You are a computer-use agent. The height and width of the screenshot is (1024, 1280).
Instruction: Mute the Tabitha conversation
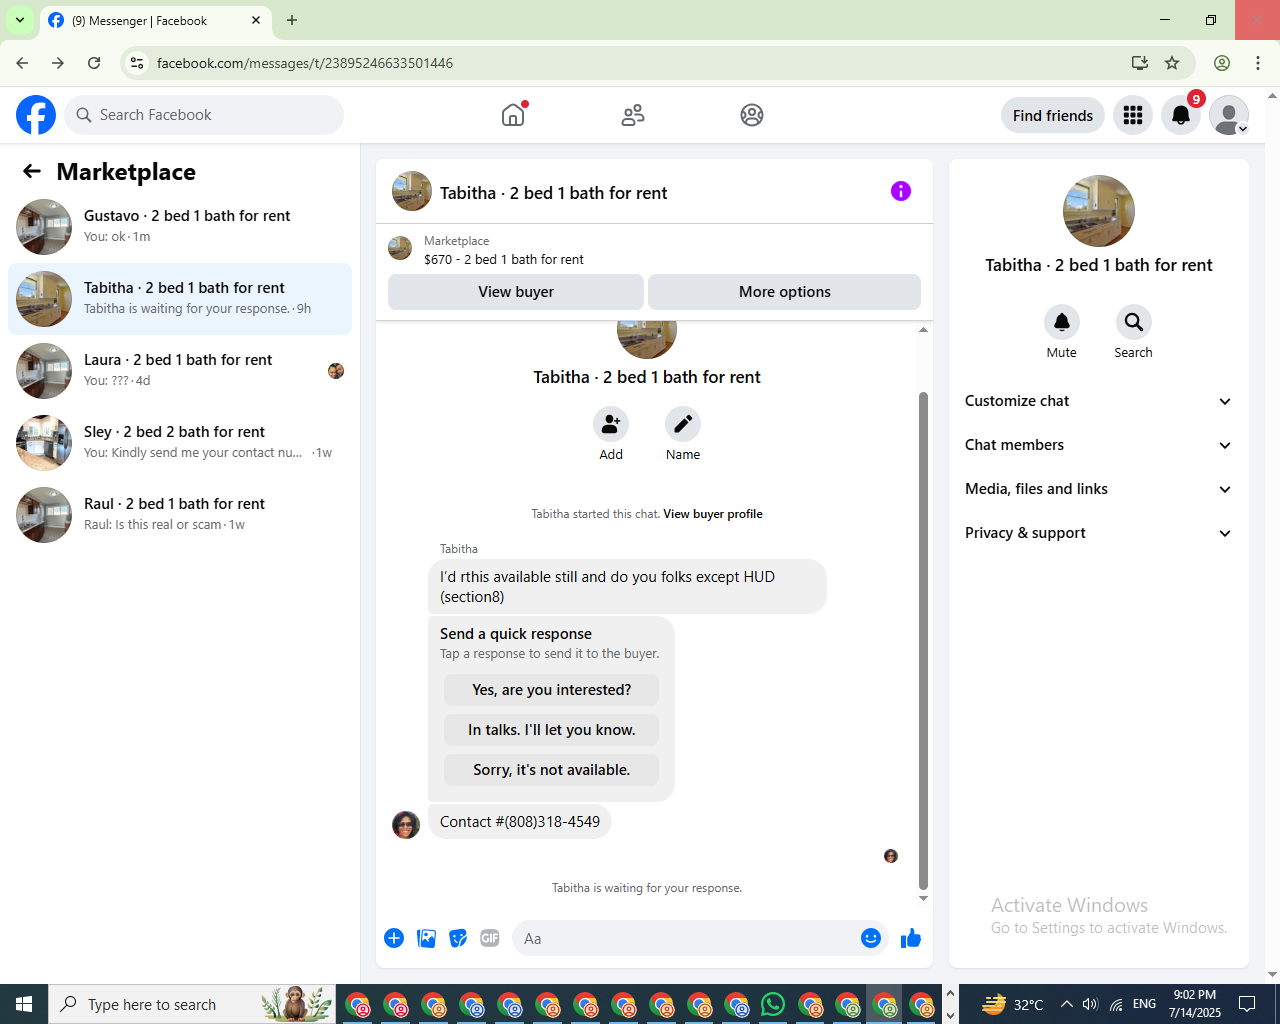pos(1062,322)
